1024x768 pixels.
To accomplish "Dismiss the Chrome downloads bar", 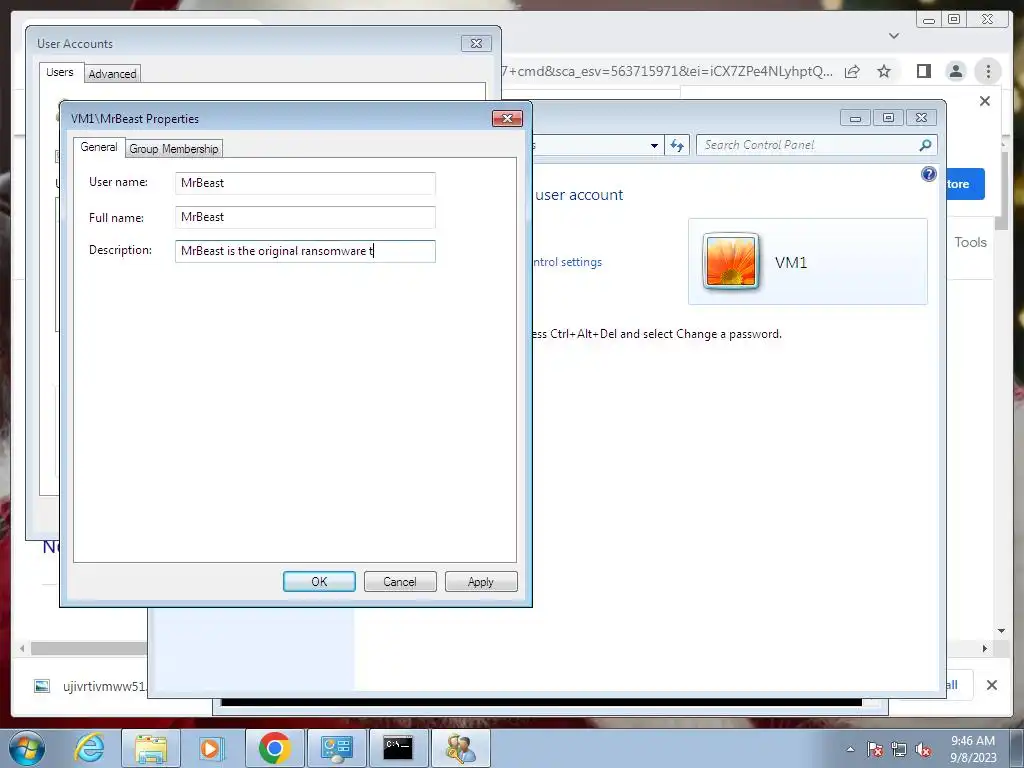I will tap(991, 685).
